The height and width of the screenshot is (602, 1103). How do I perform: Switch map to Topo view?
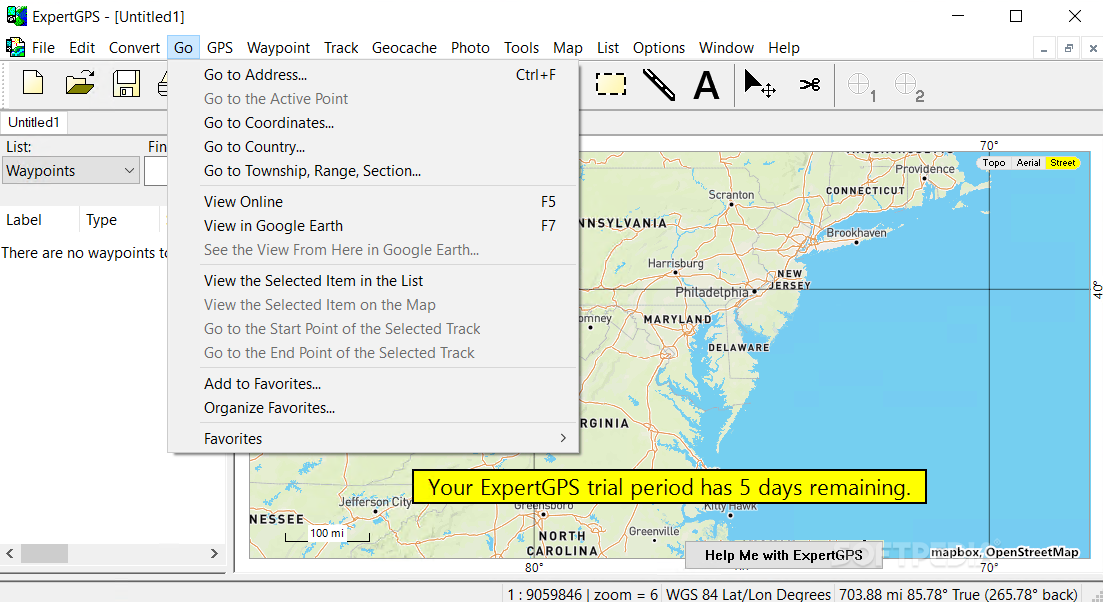993,162
